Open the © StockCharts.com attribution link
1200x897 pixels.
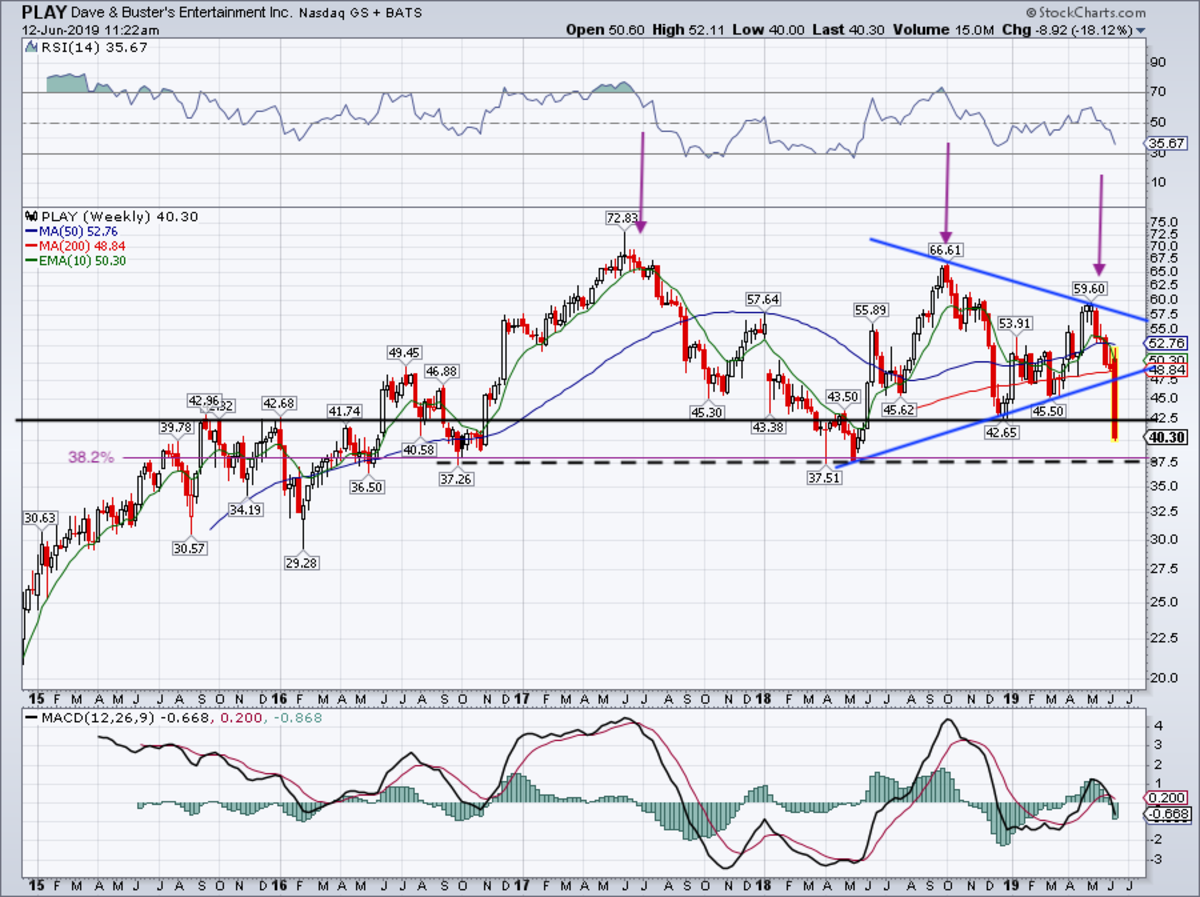click(x=1088, y=12)
